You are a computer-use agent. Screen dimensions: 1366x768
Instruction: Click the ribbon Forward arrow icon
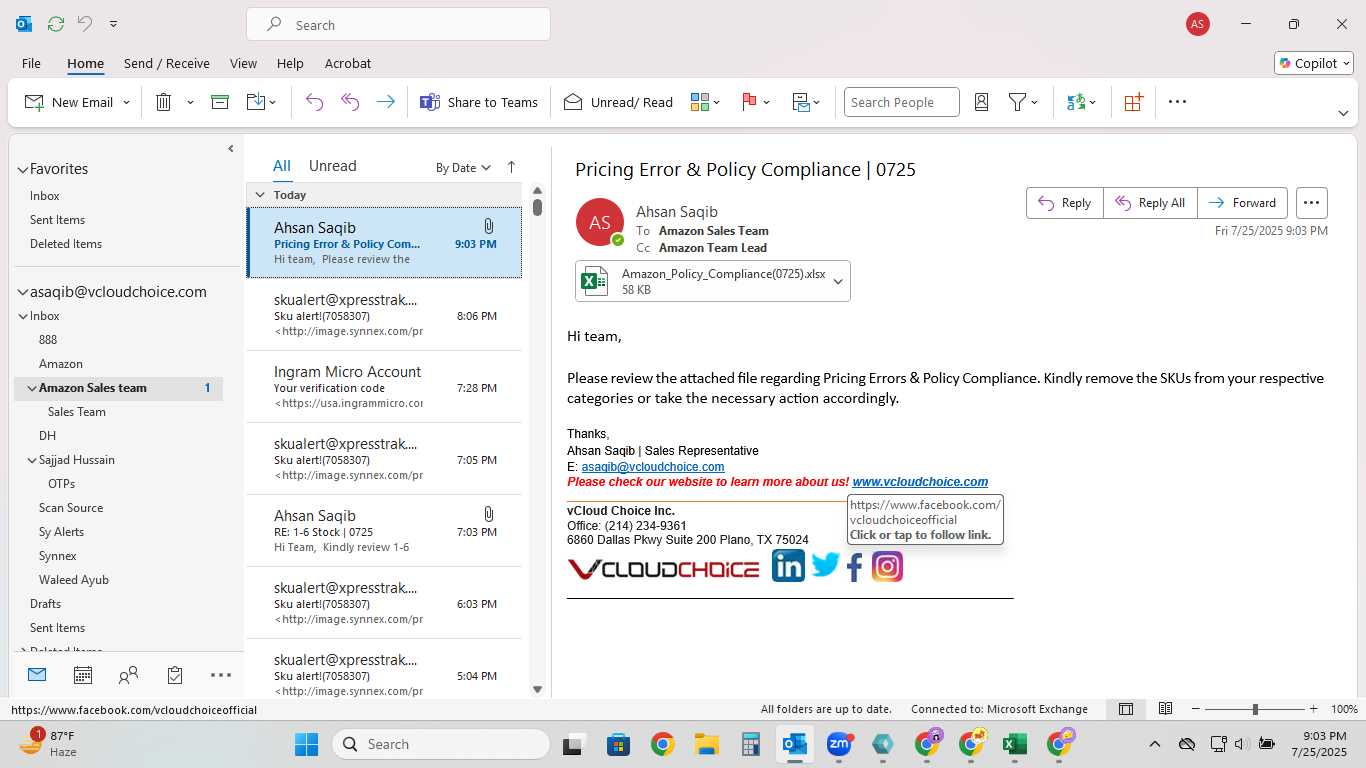385,102
